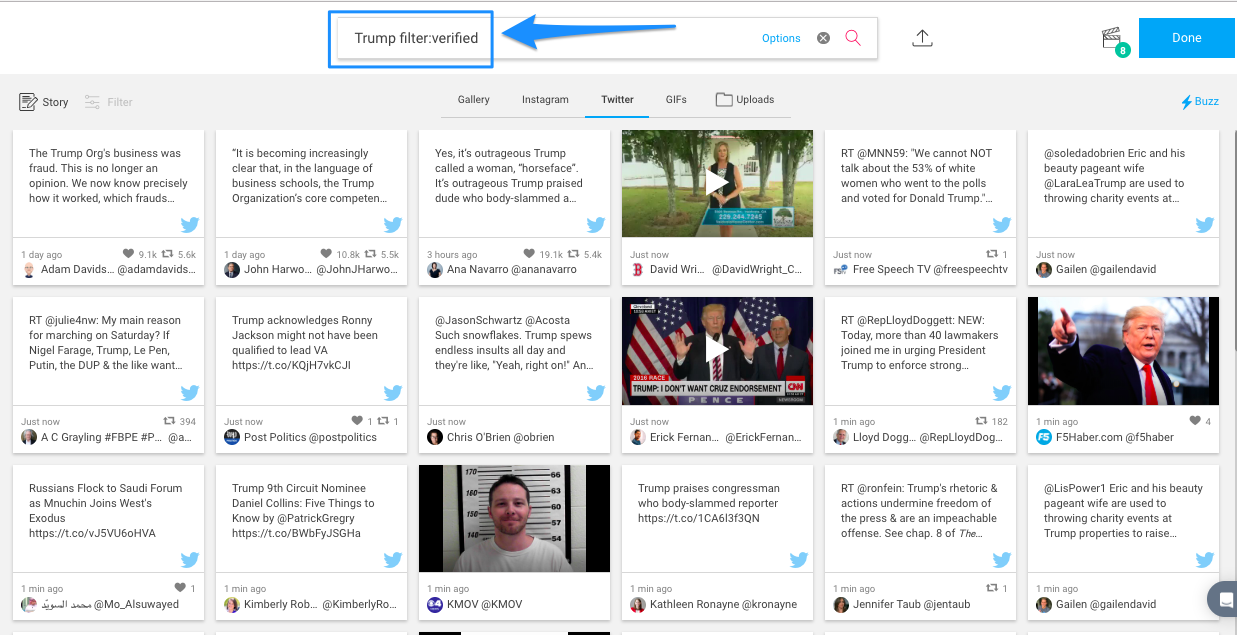Screen dimensions: 1237x635
Task: Select the Trump pointing photo thumbnail
Action: point(1123,350)
